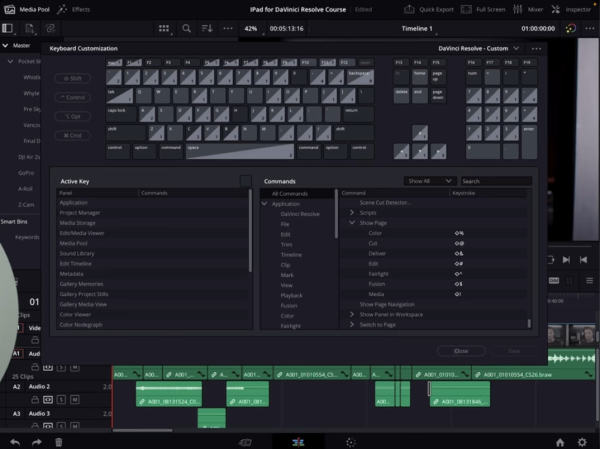Open Keyboard Customization three-dot menu
600x449 pixels.
pos(536,49)
